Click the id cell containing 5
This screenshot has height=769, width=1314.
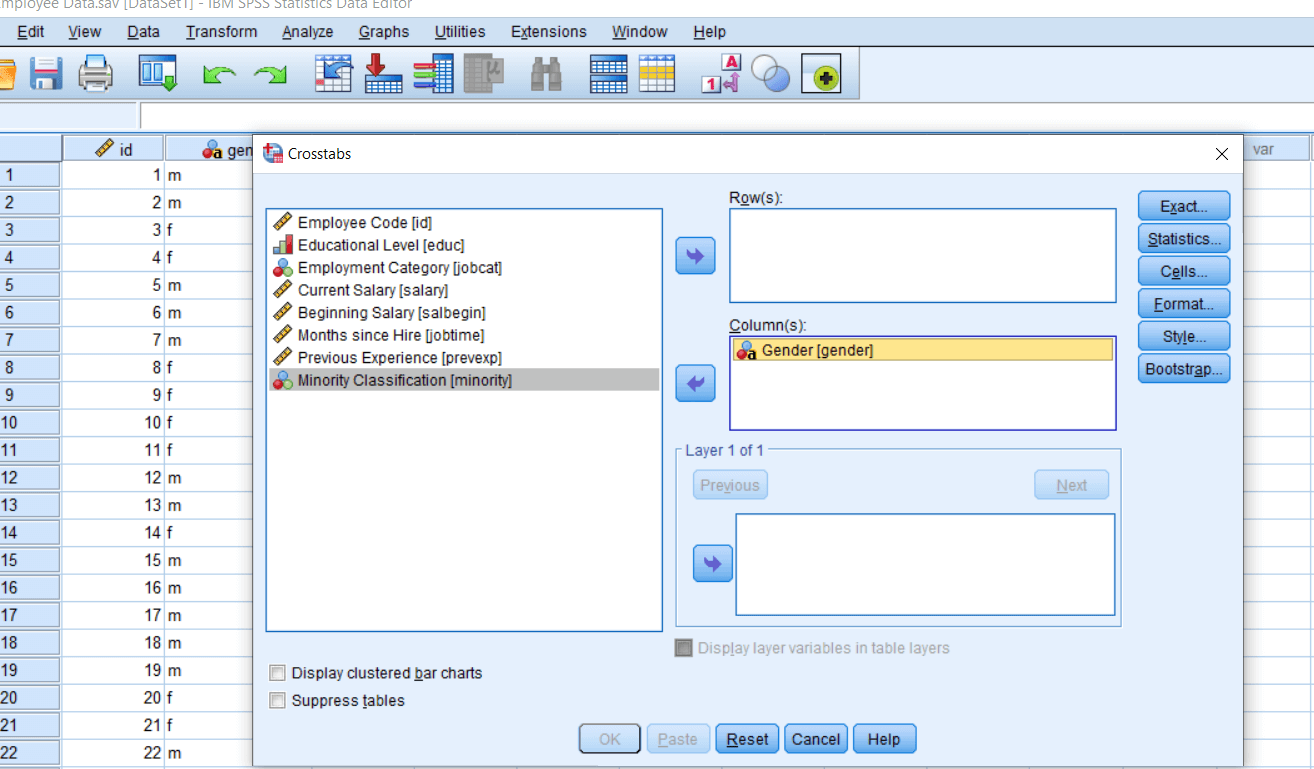click(x=113, y=285)
